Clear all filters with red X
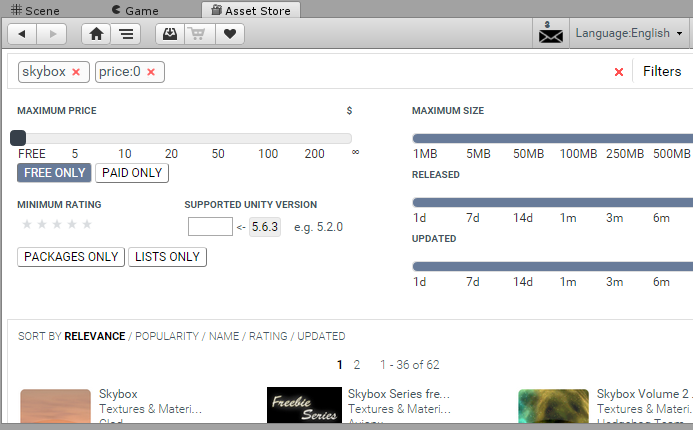693x430 pixels. coord(618,72)
